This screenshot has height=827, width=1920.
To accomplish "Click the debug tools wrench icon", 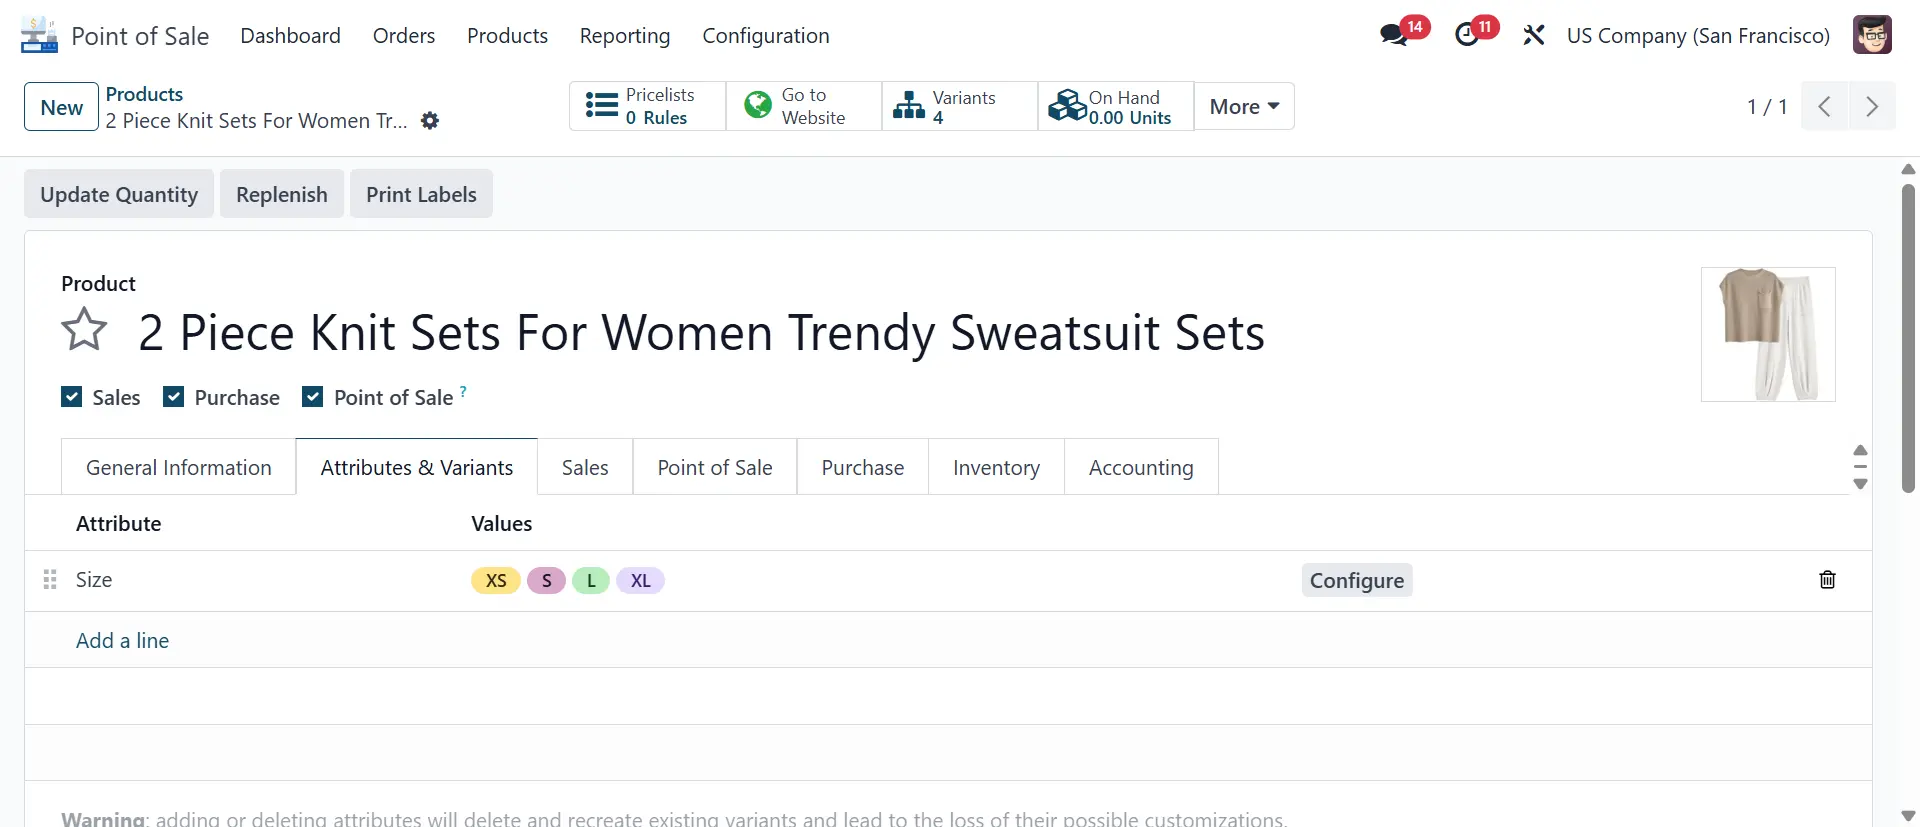I will pyautogui.click(x=1534, y=36).
